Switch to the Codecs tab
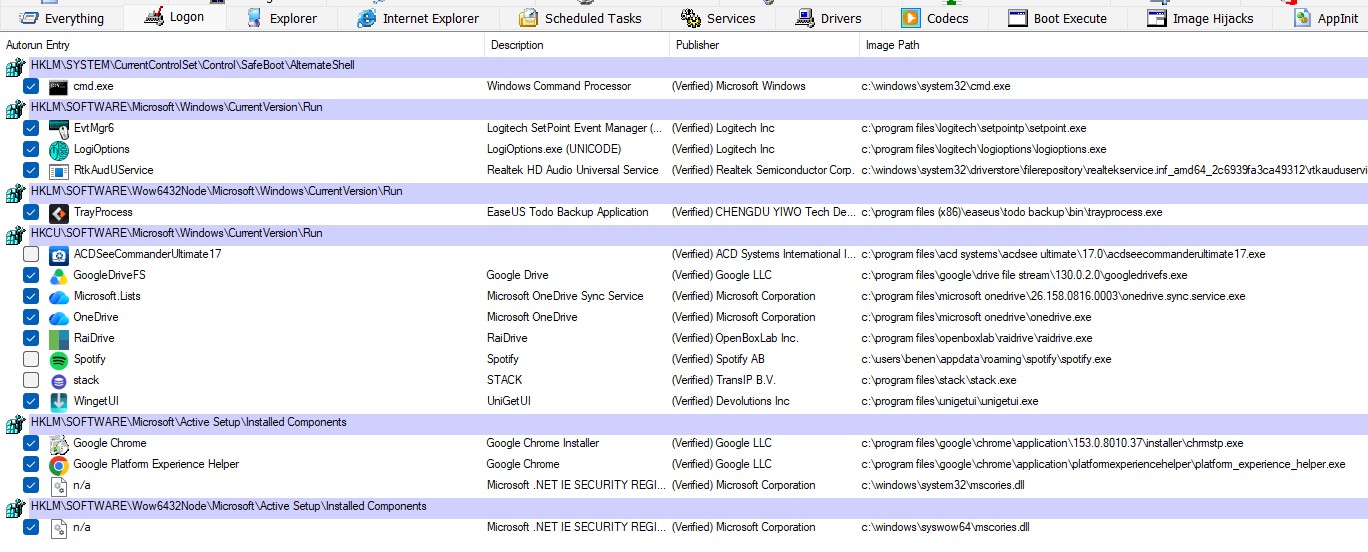 pos(934,18)
